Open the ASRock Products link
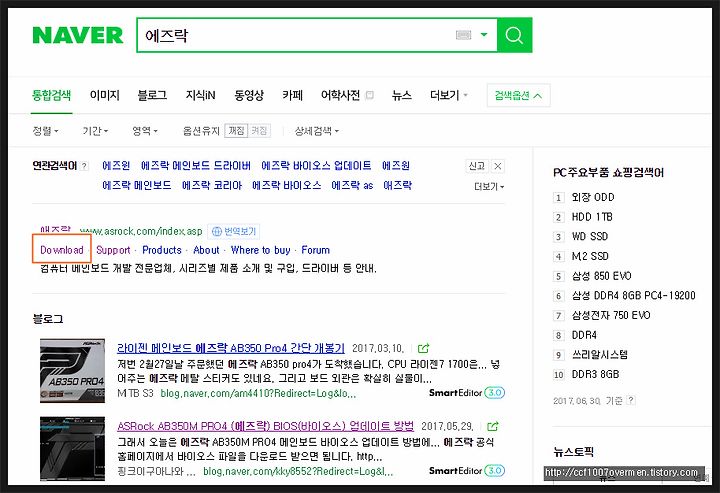Viewport: 720px width, 493px height. click(x=162, y=250)
